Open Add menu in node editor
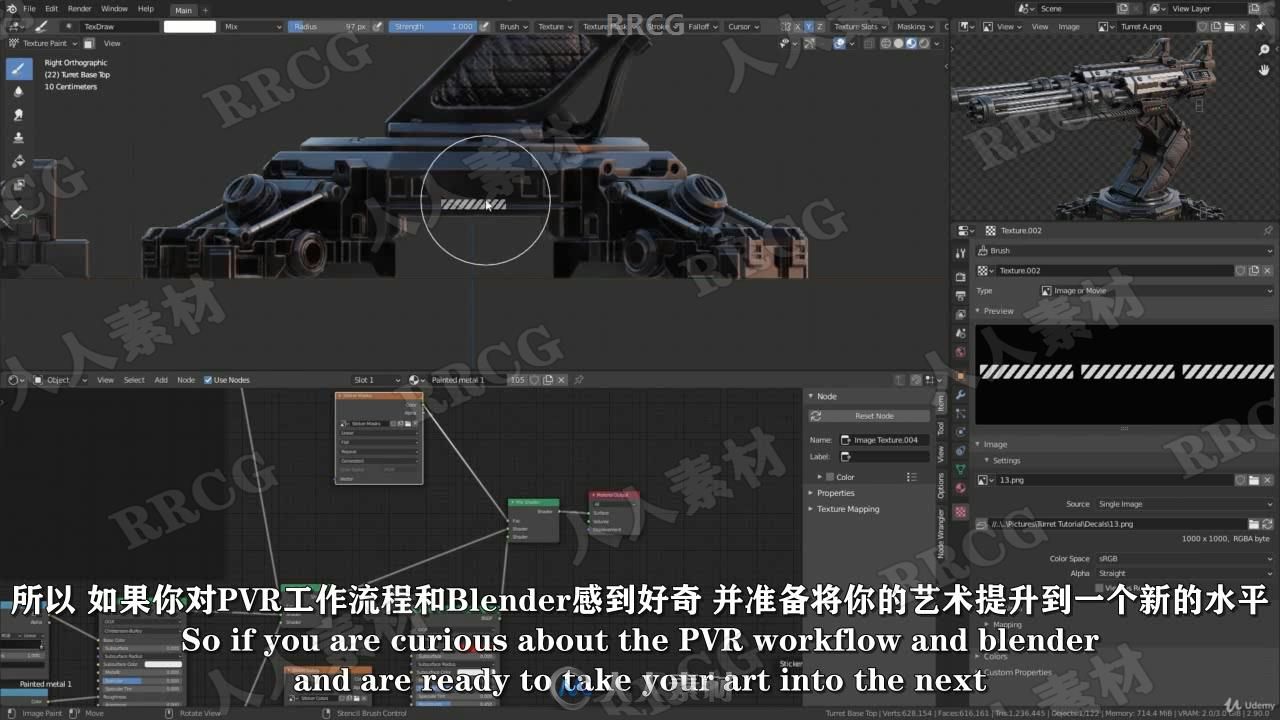Image resolution: width=1280 pixels, height=720 pixels. point(161,380)
